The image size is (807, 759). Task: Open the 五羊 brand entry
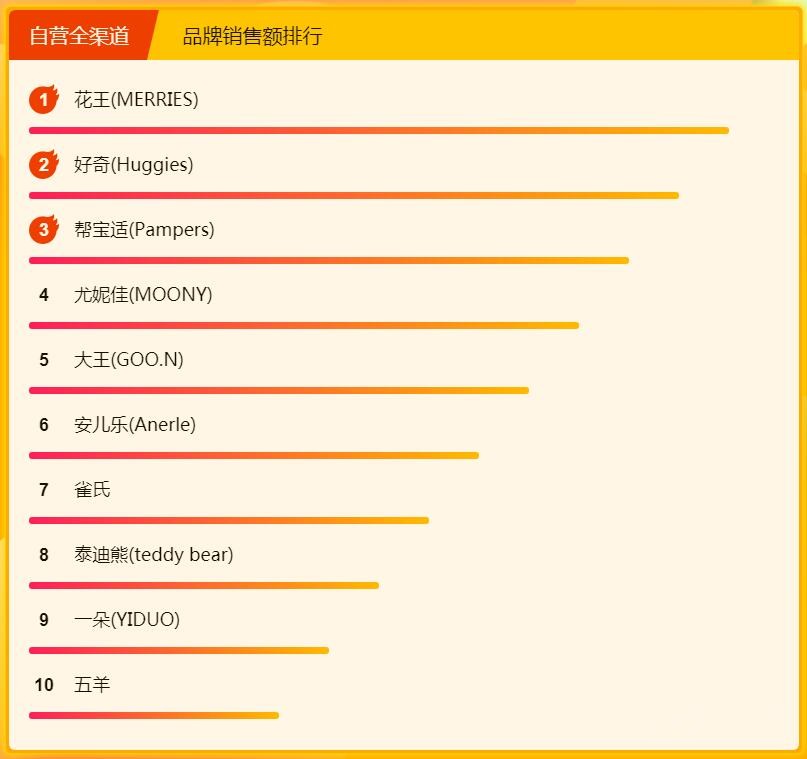pos(92,685)
